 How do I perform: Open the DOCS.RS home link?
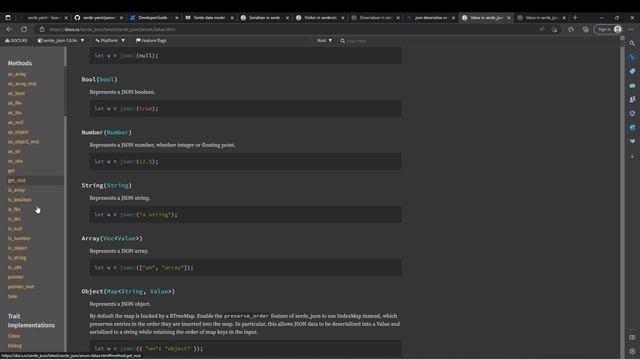(x=16, y=41)
